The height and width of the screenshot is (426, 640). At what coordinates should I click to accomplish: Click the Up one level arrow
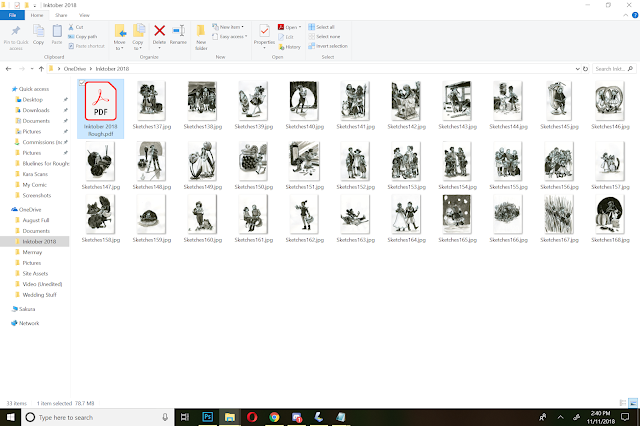[x=41, y=69]
